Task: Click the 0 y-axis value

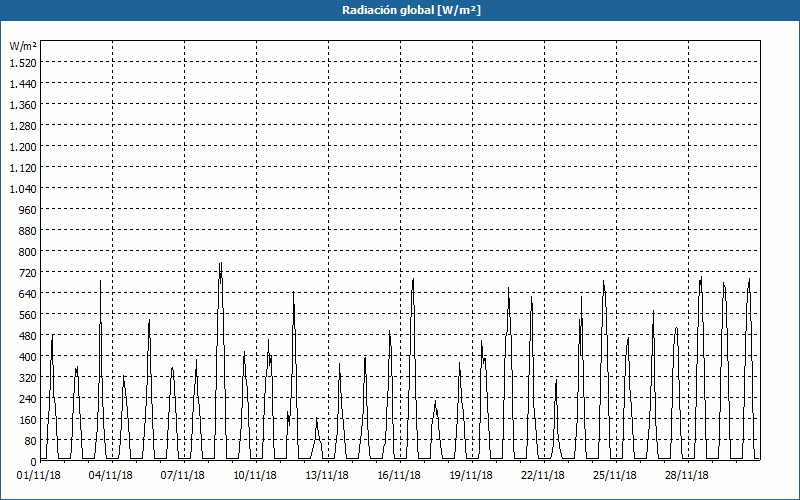Action: click(x=34, y=462)
